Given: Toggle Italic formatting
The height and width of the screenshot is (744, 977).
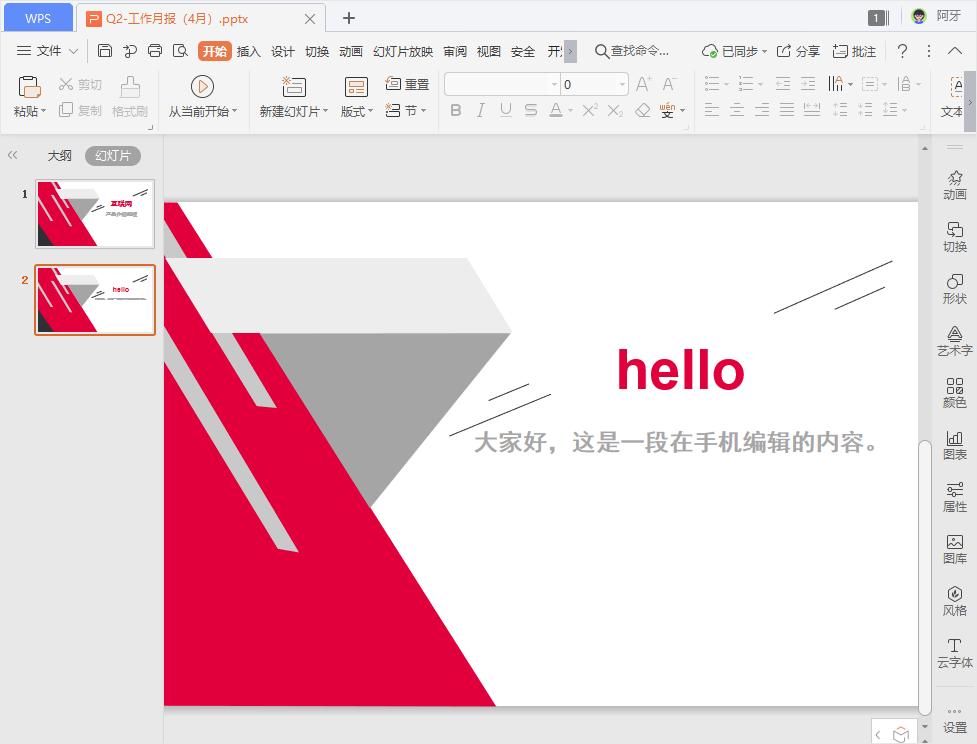Looking at the screenshot, I should click(x=480, y=110).
